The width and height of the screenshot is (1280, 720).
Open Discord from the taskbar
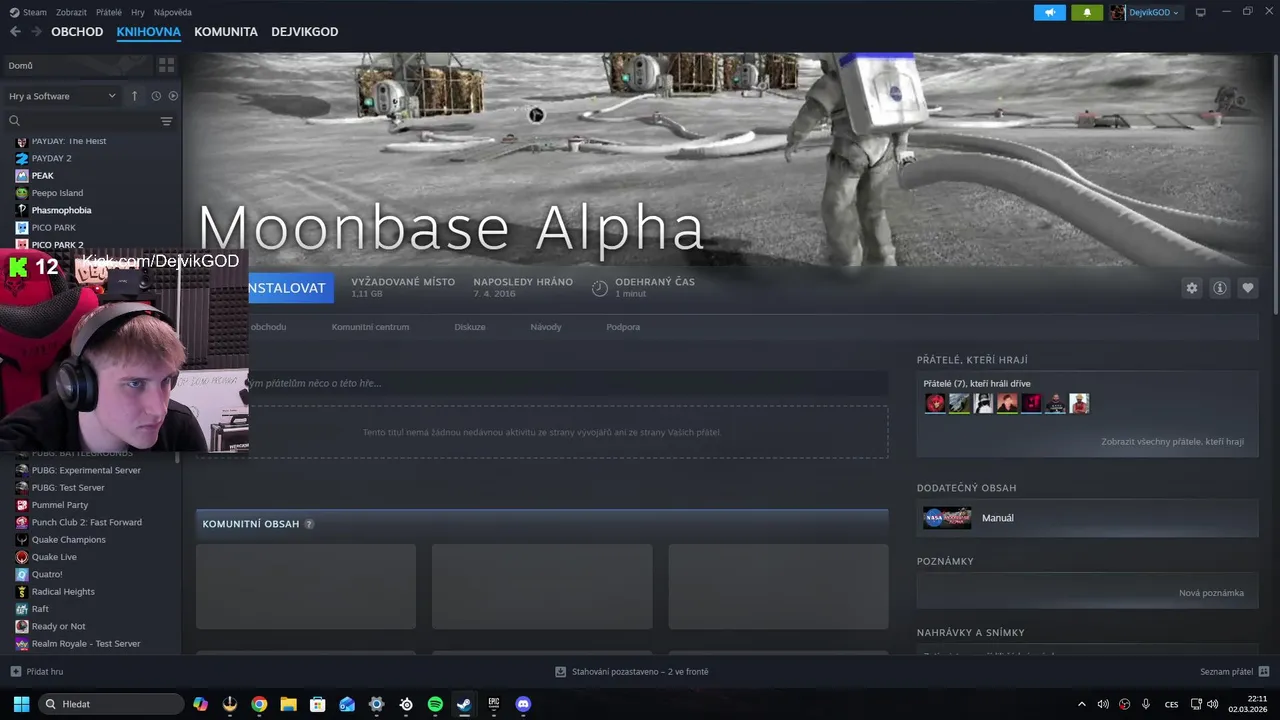522,704
